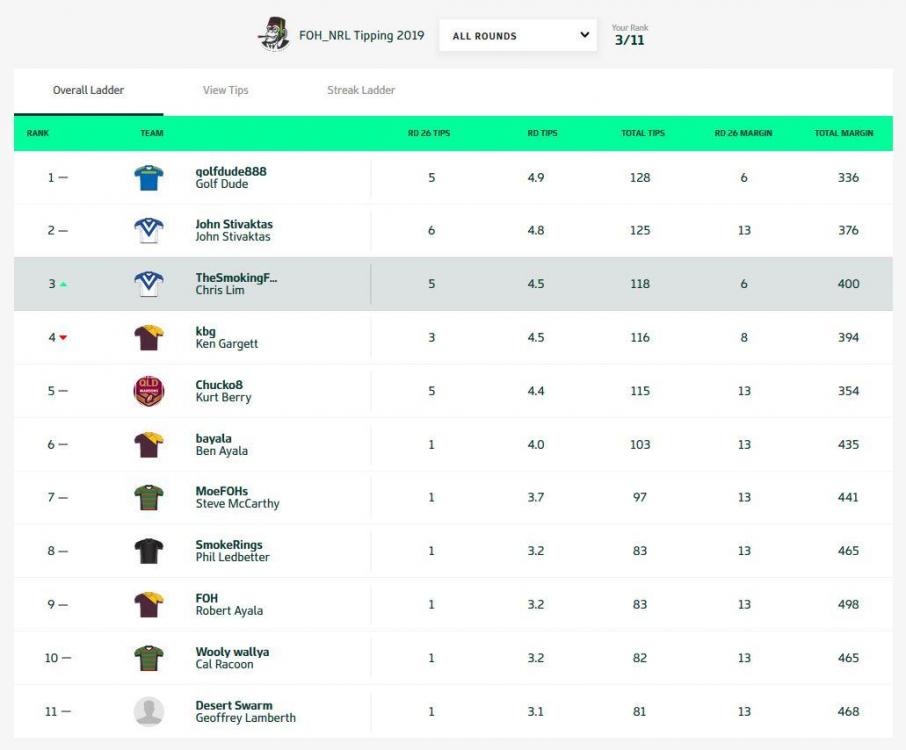Click the FOH_NRL Tipping 2019 monkey logo
Viewport: 906px width, 750px height.
273,34
